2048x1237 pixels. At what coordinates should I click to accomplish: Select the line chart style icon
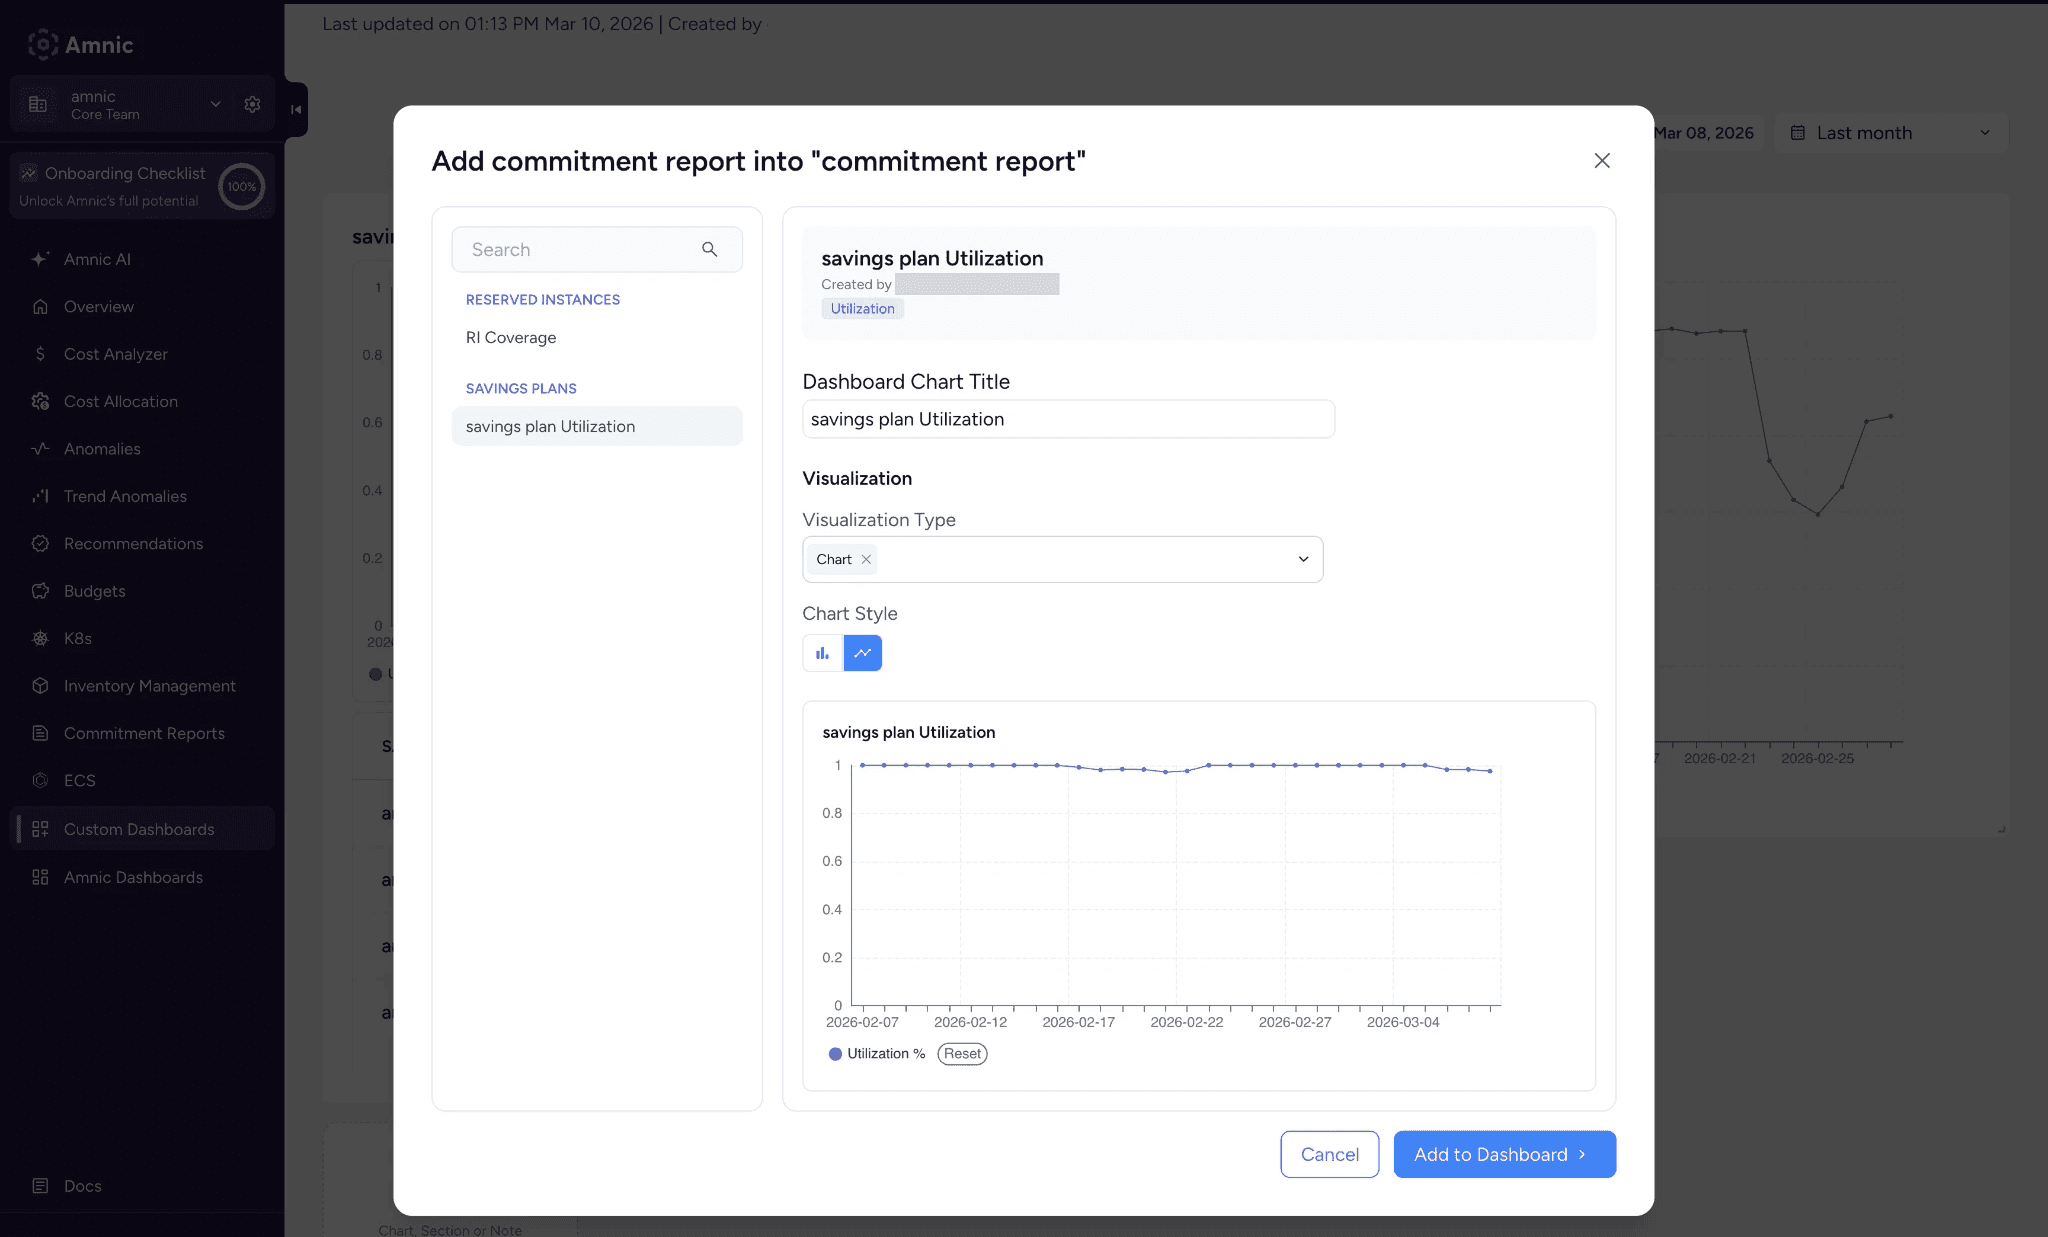pyautogui.click(x=862, y=653)
